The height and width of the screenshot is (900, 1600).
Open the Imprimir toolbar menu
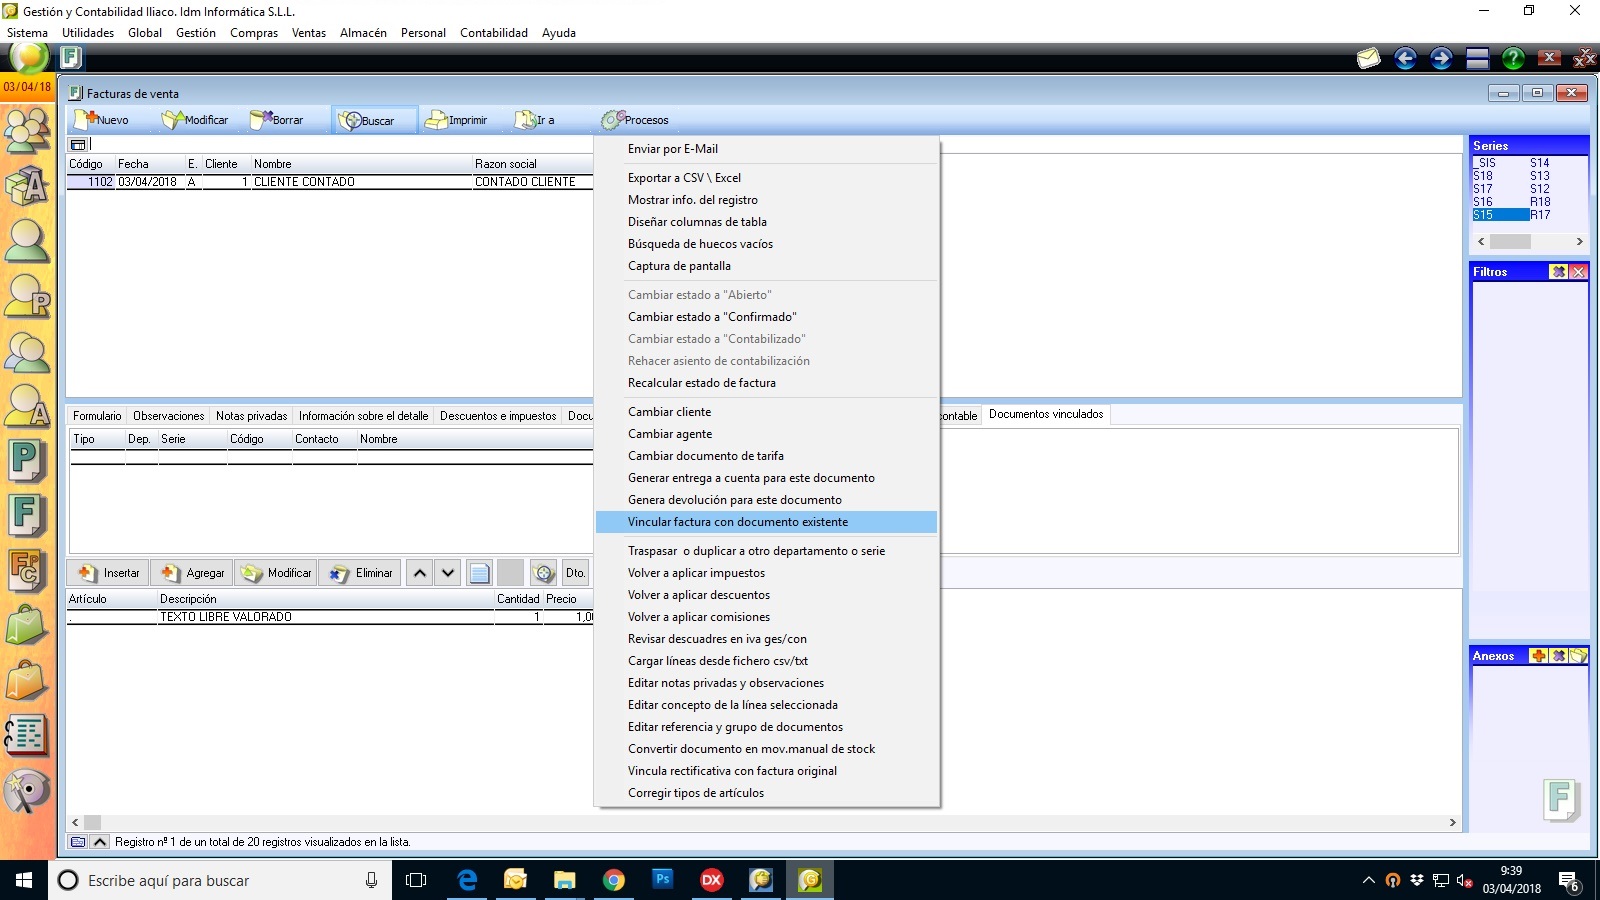point(456,120)
